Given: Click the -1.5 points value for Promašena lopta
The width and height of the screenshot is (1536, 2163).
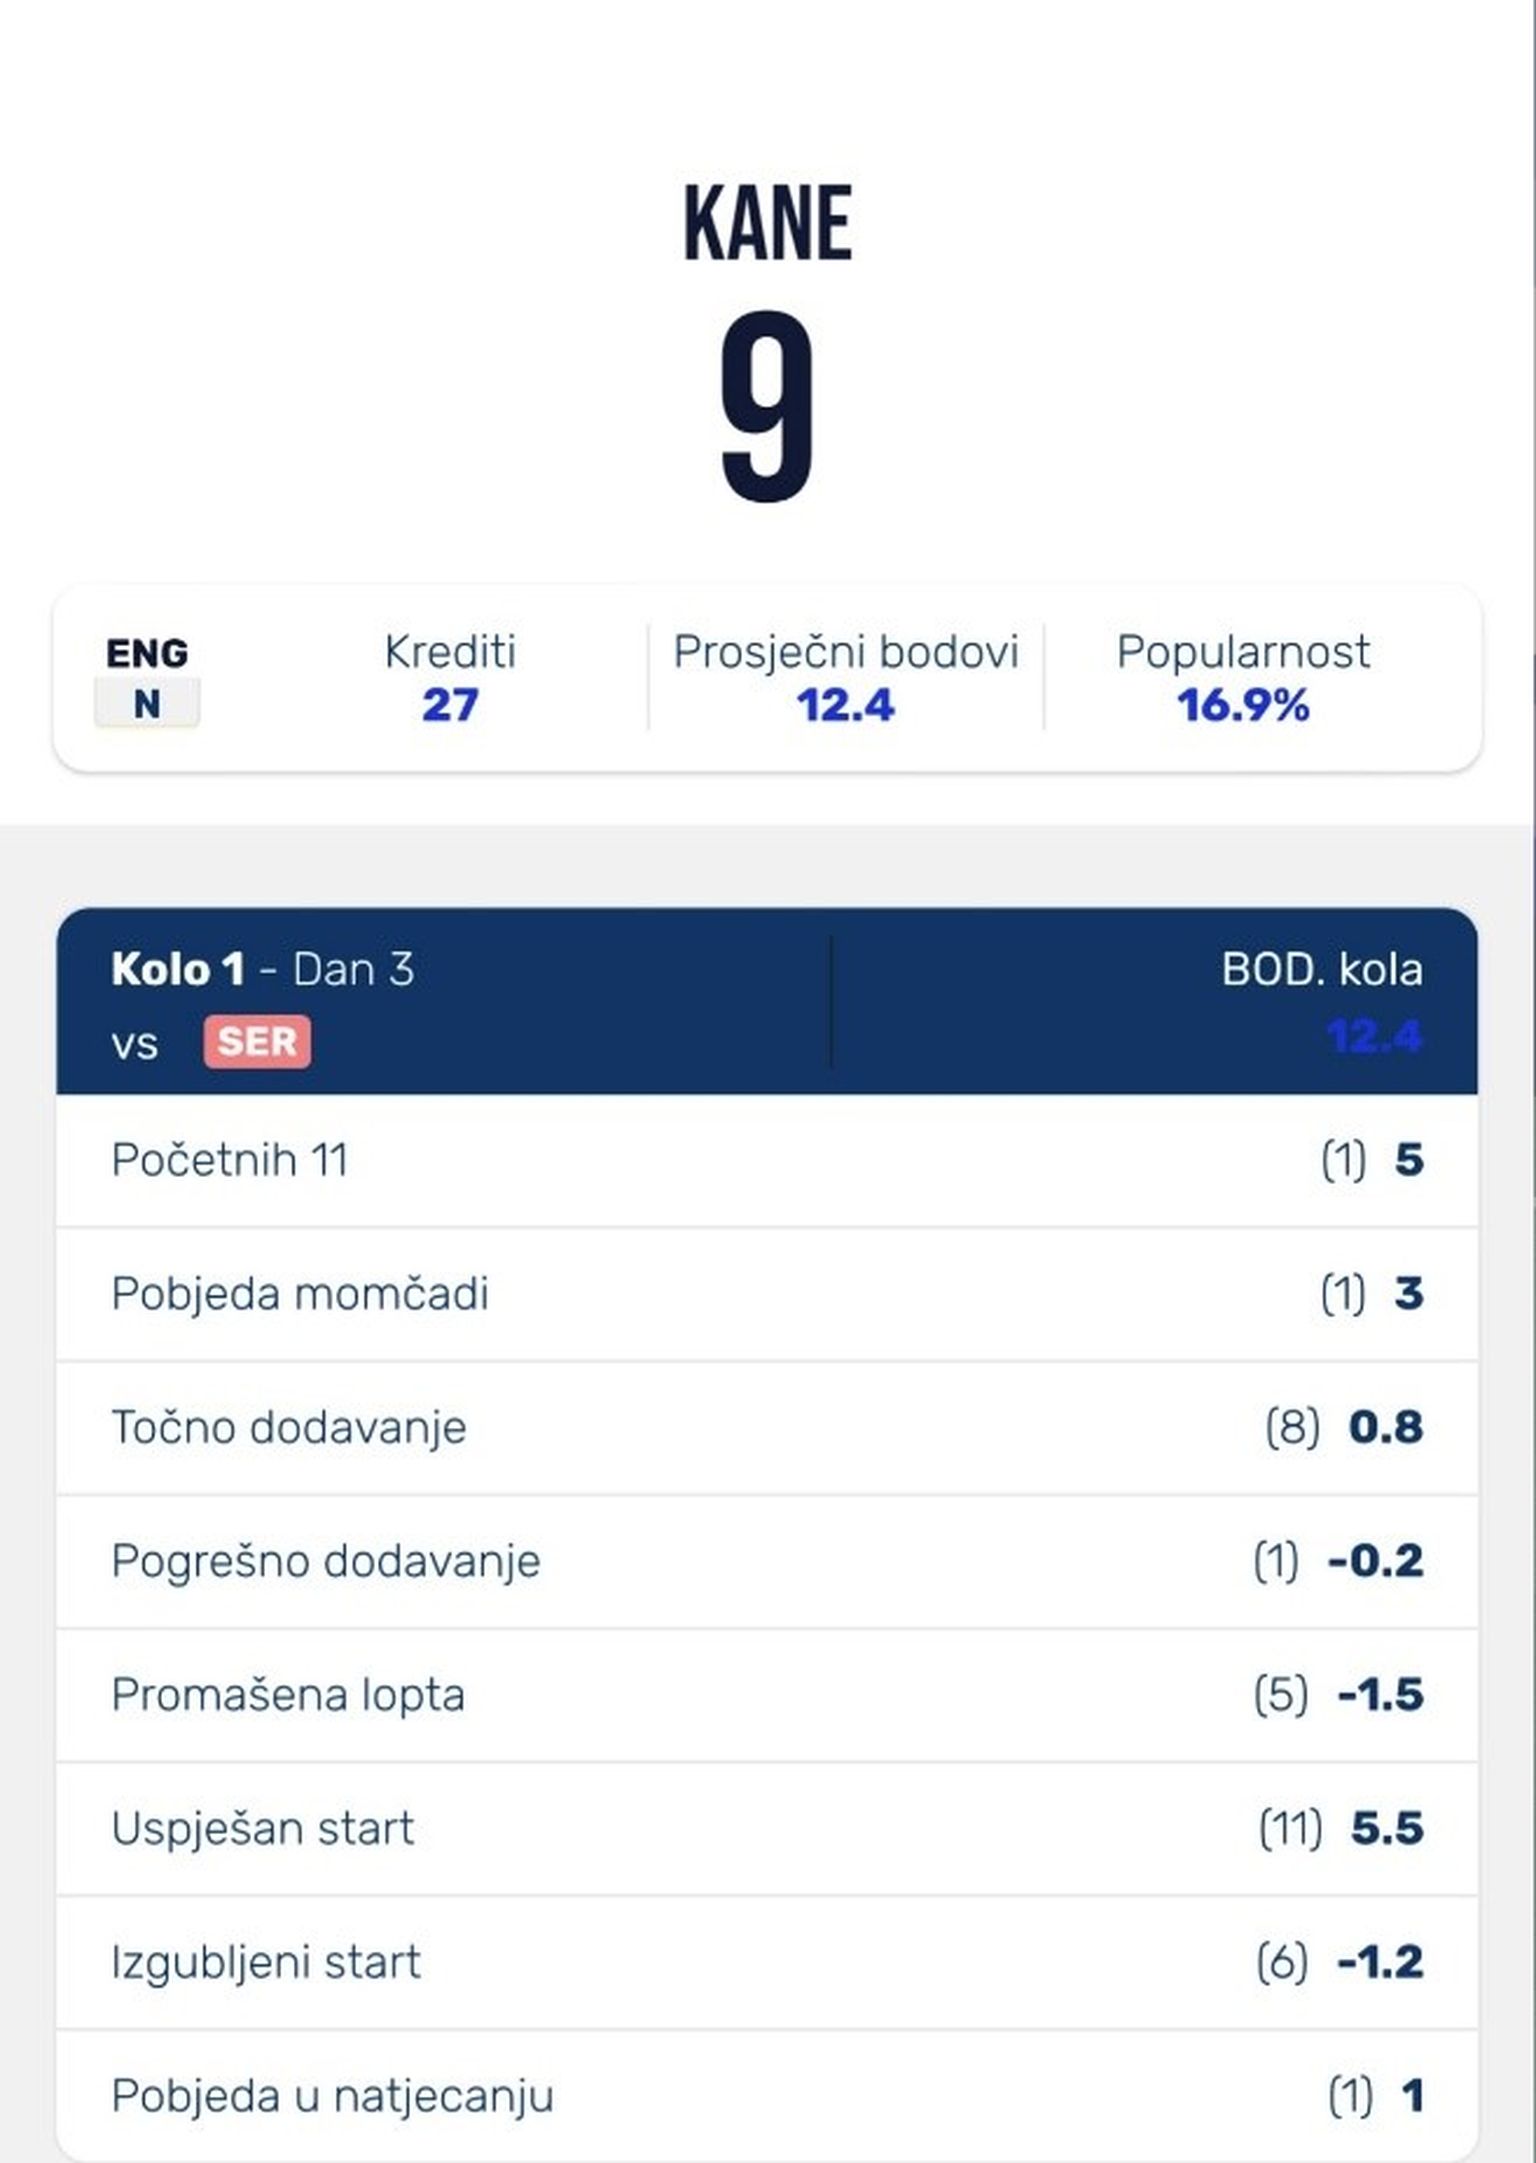Looking at the screenshot, I should (1380, 1695).
